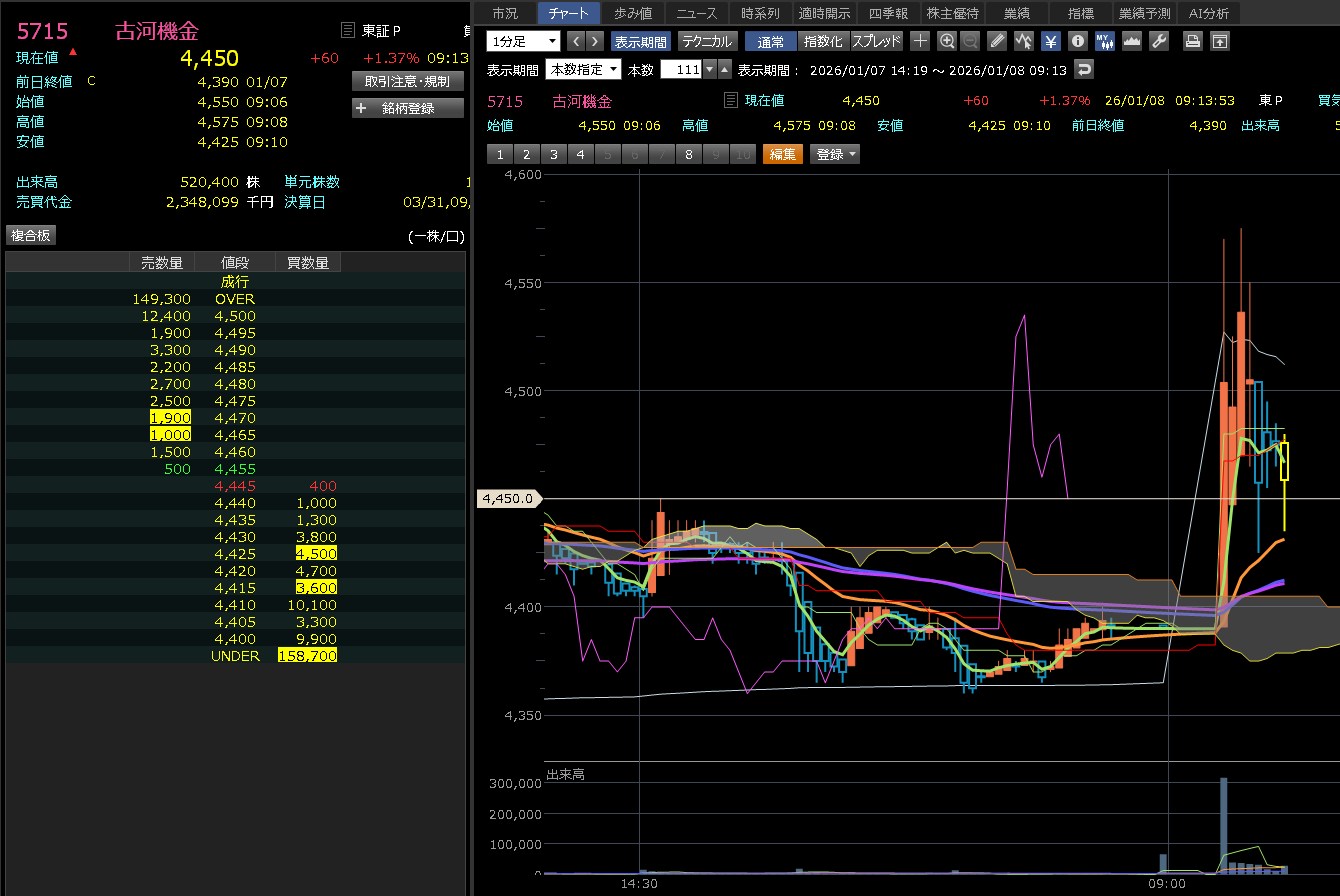
Task: Click the print chart icon
Action: click(1192, 41)
